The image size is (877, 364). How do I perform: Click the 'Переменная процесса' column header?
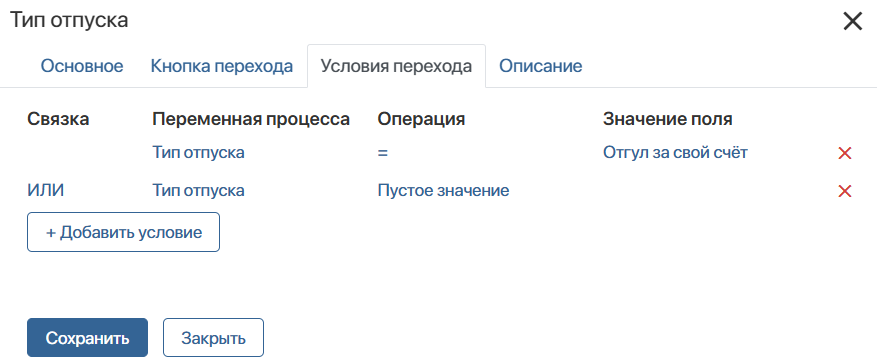[x=251, y=119]
